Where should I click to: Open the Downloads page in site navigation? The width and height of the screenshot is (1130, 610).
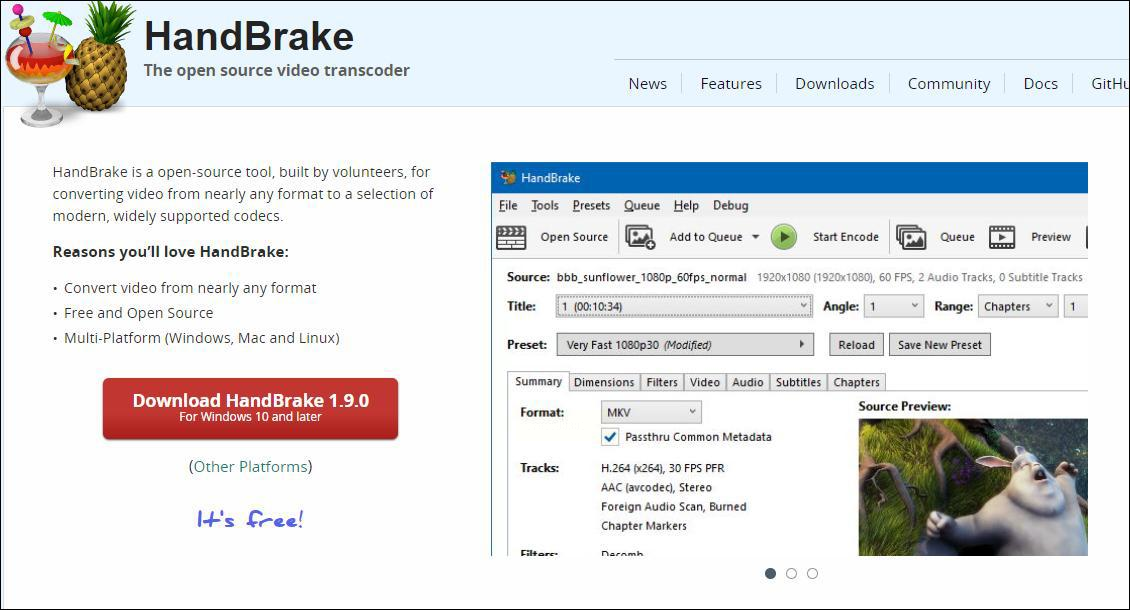tap(834, 84)
